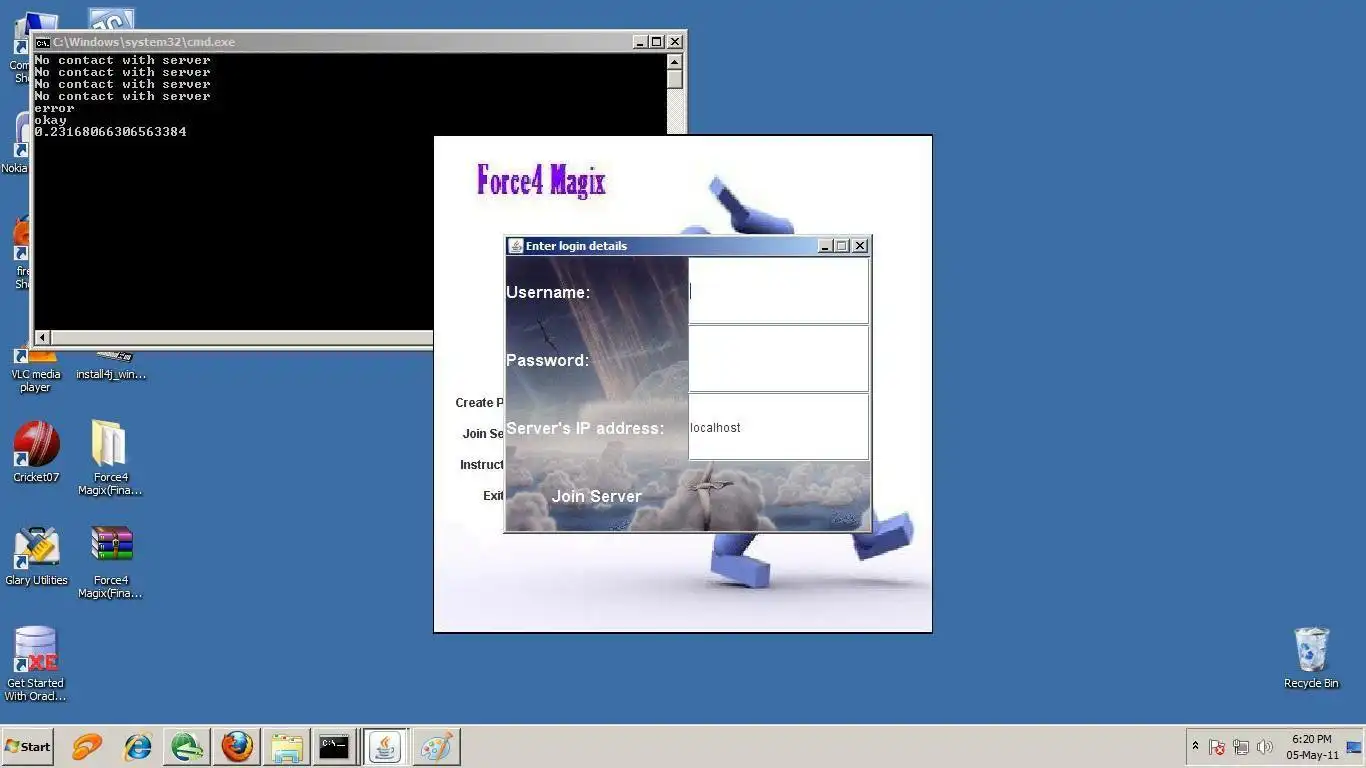
Task: Select the Nokia desktop shortcut
Action: pyautogui.click(x=14, y=145)
